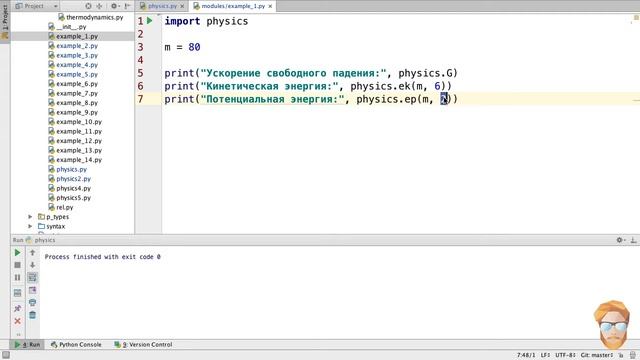Toggle the vertical 1: Project tool window tab

5,22
